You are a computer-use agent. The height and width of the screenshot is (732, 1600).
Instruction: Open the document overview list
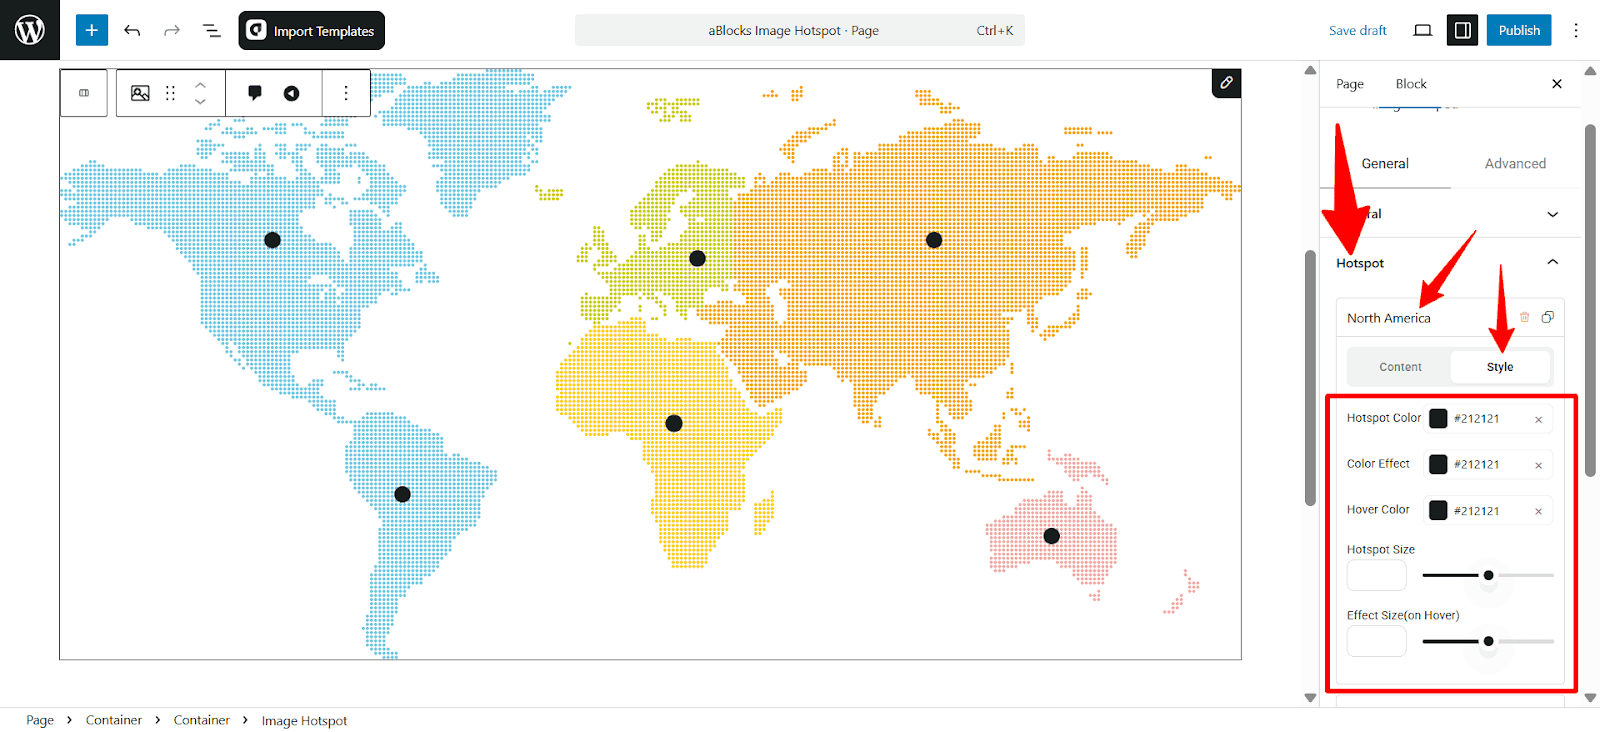tap(212, 30)
